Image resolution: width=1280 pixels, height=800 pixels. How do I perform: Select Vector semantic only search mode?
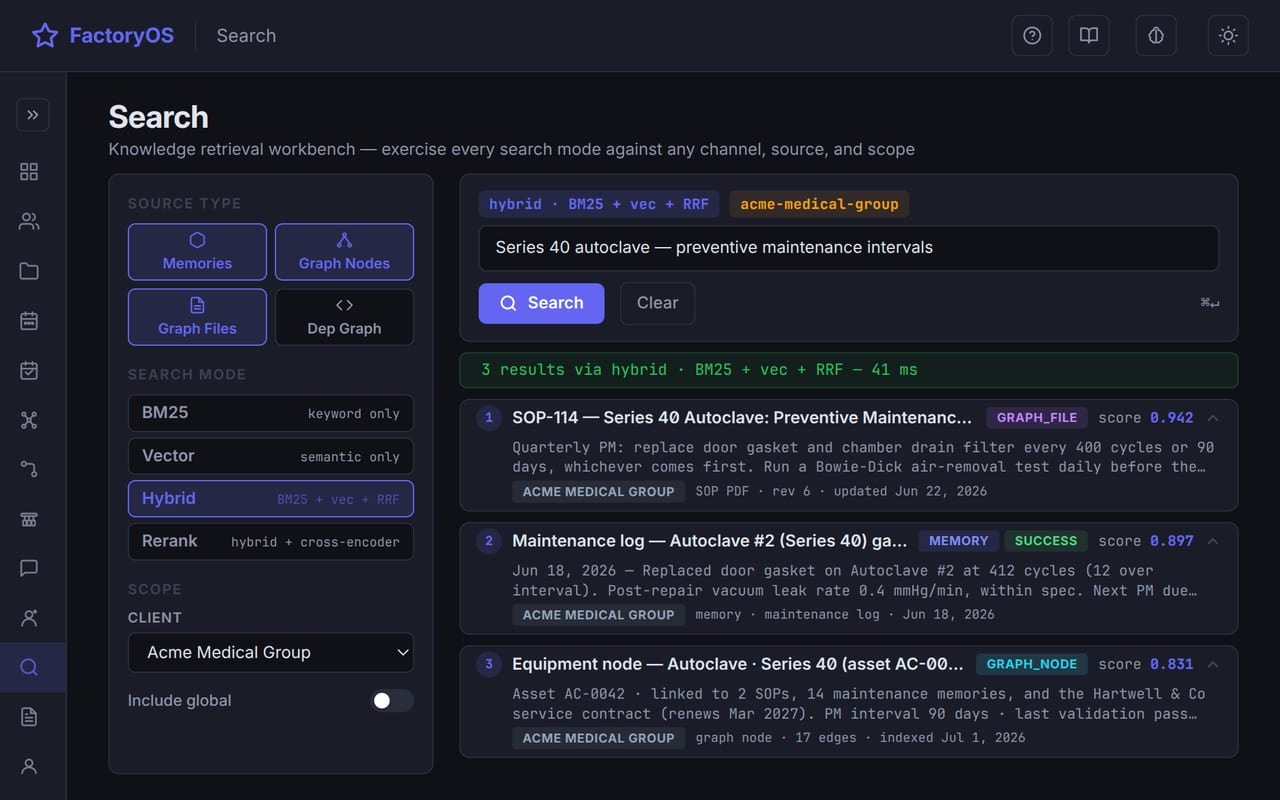[x=271, y=456]
